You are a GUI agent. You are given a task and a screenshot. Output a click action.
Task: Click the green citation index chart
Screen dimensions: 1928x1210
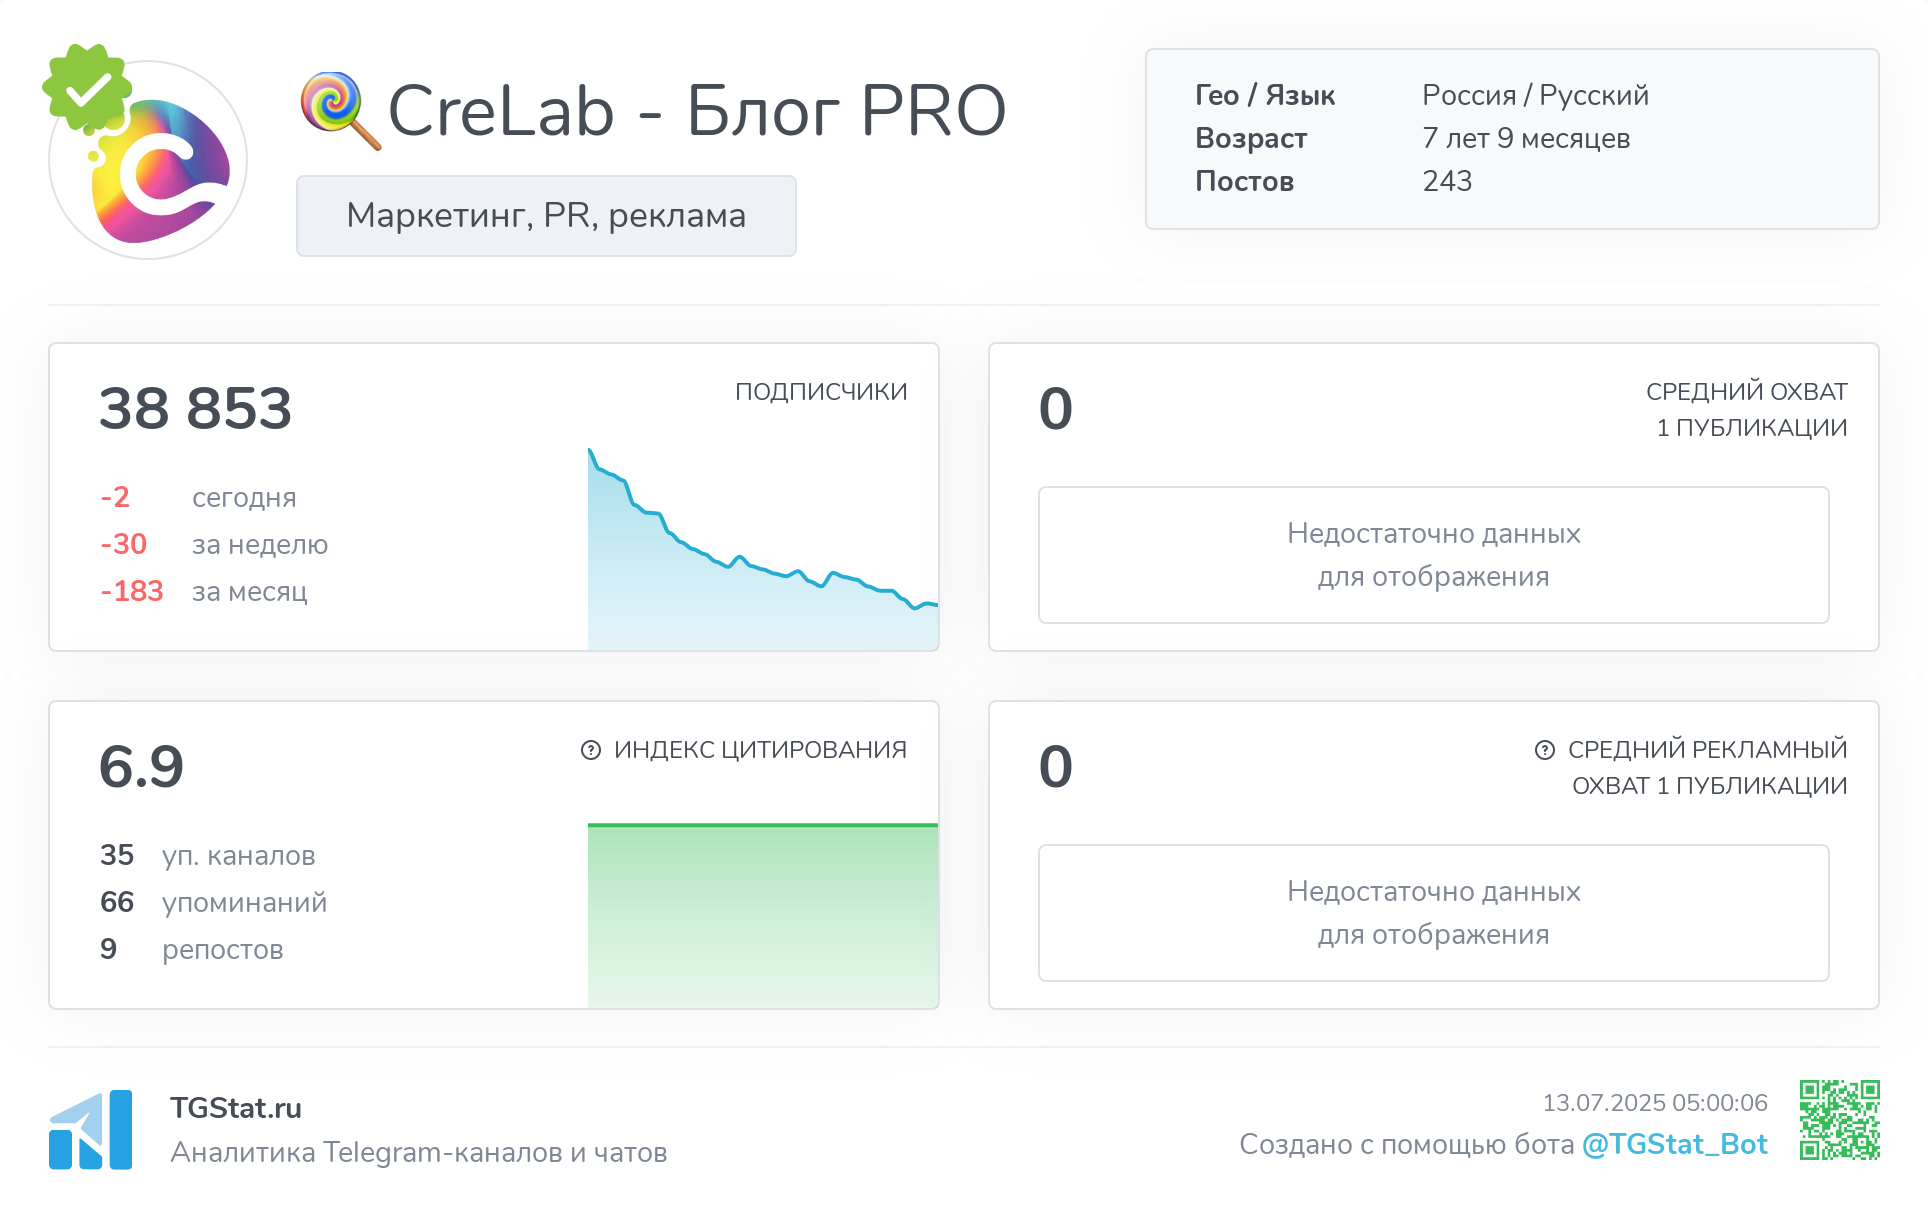point(762,915)
